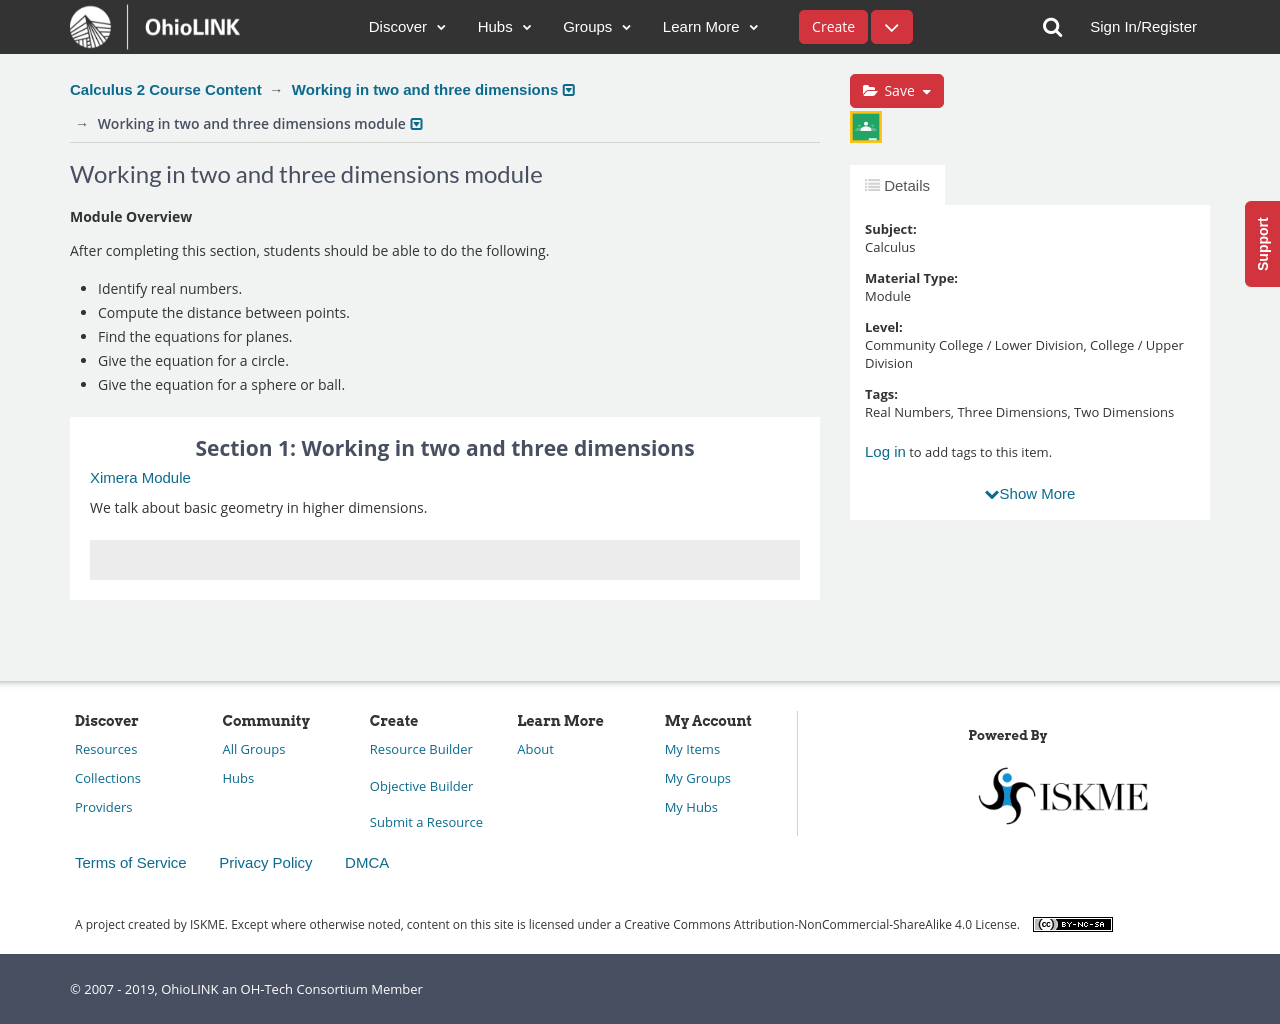Expand Show More details
Viewport: 1280px width, 1024px height.
1029,494
